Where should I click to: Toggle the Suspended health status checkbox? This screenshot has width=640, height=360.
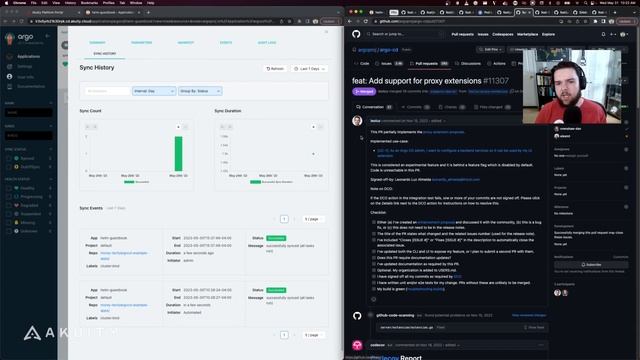[x=9, y=214]
